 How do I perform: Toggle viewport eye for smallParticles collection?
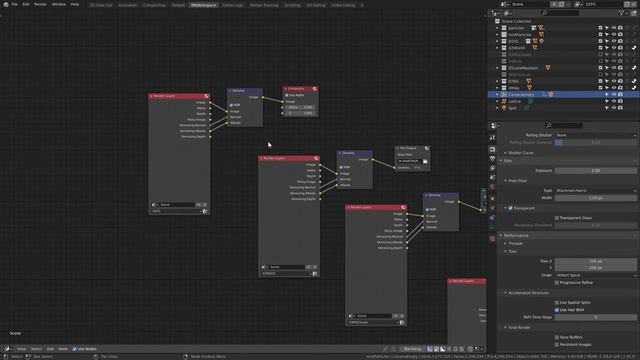(x=613, y=35)
